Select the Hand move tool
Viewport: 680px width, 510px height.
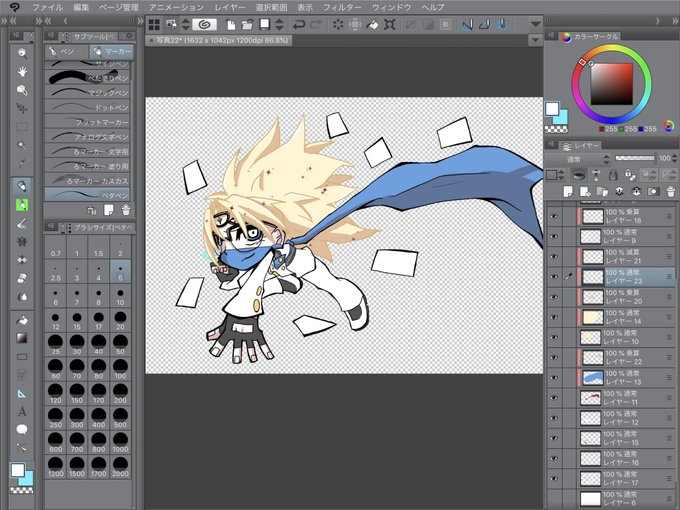[x=22, y=72]
